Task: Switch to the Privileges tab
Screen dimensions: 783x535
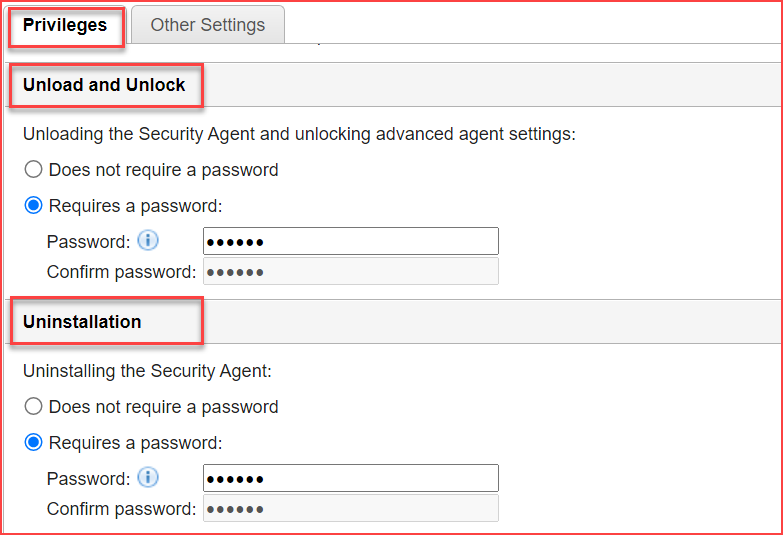Action: [65, 26]
